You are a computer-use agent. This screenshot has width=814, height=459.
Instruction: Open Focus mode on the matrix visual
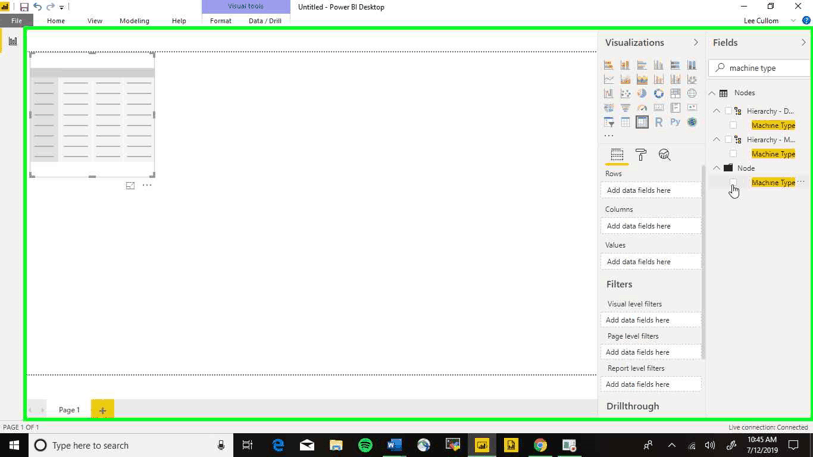point(130,185)
